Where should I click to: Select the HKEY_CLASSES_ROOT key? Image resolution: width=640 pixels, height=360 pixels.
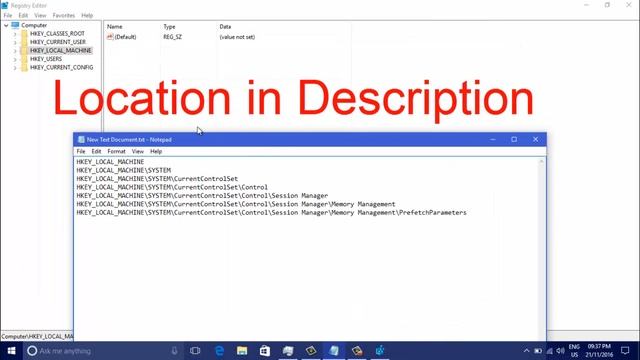(x=57, y=33)
